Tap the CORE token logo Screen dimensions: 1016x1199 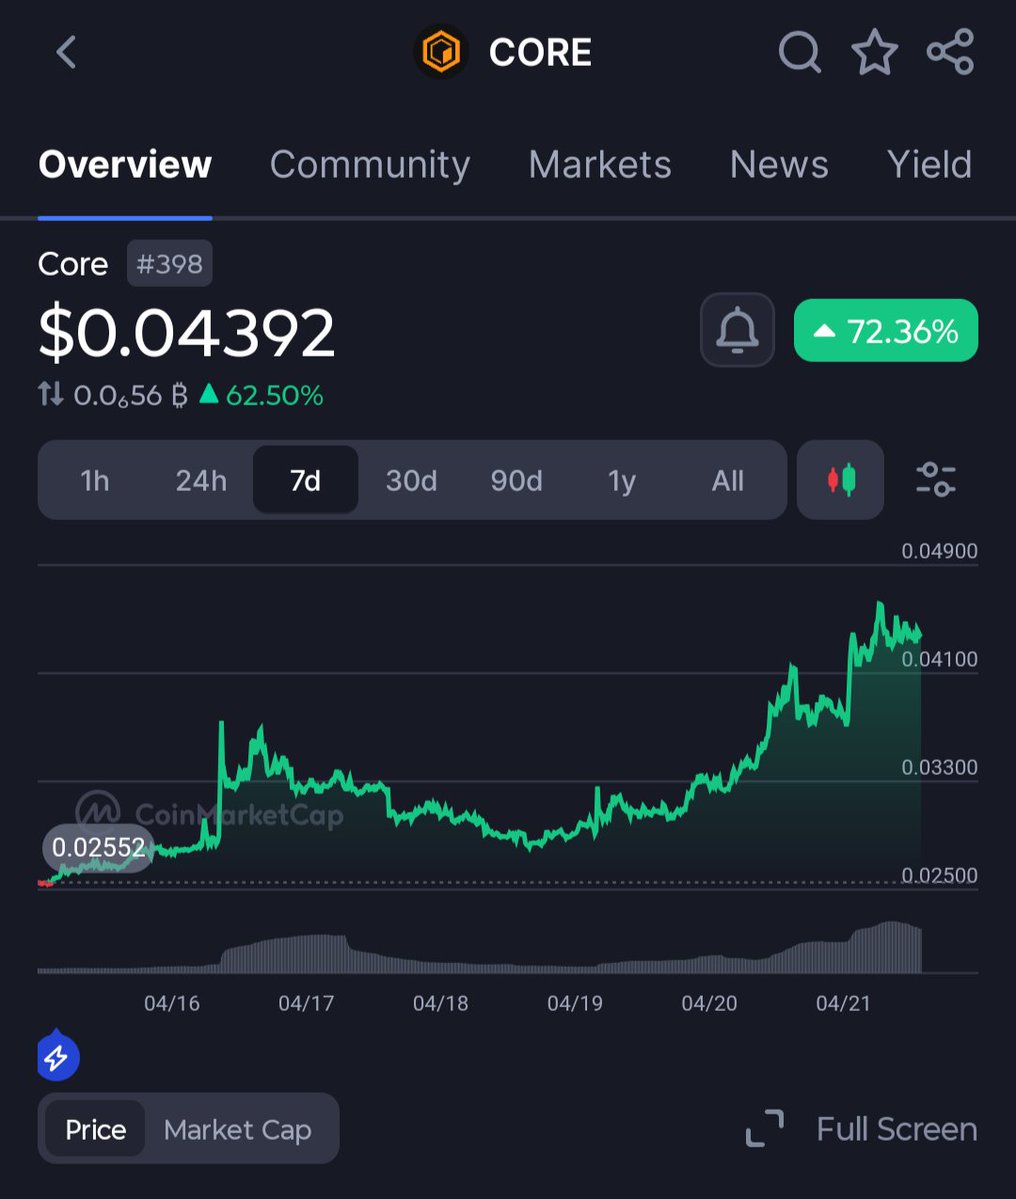click(x=442, y=52)
